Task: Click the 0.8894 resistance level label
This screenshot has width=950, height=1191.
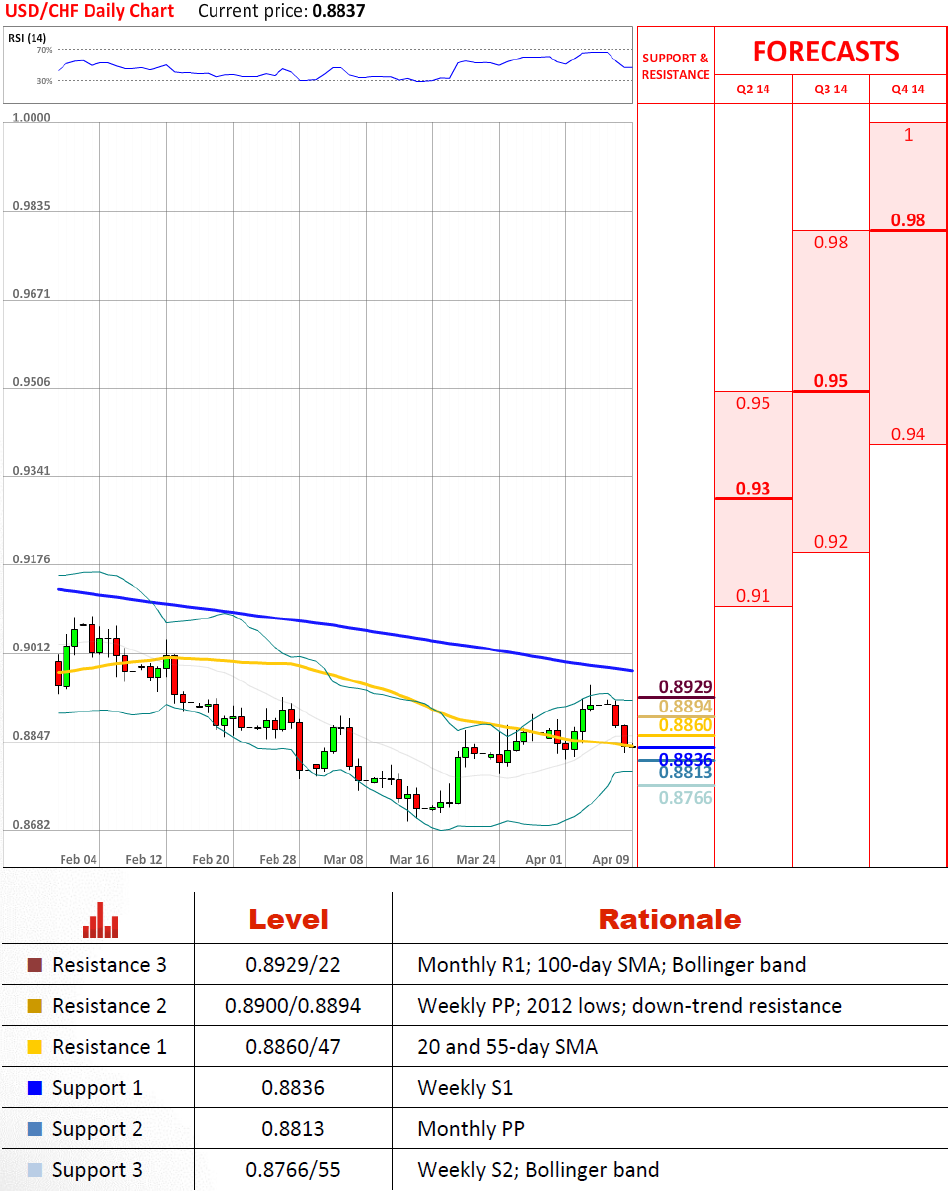Action: coord(685,706)
